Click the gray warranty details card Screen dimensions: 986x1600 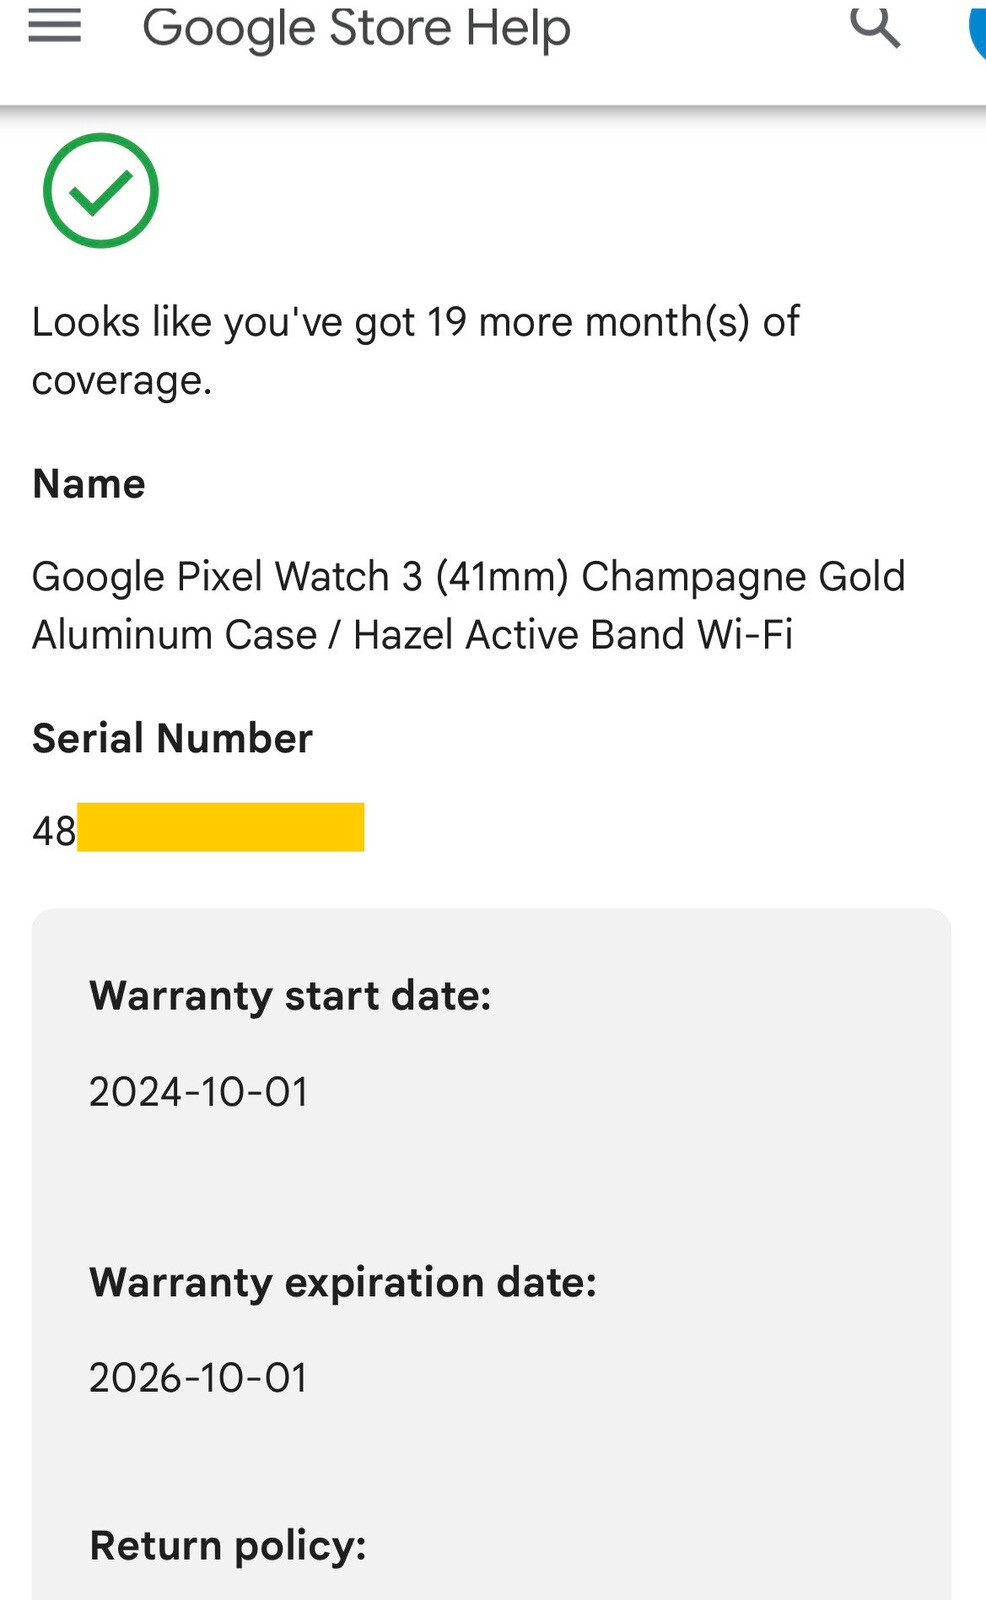point(491,1254)
